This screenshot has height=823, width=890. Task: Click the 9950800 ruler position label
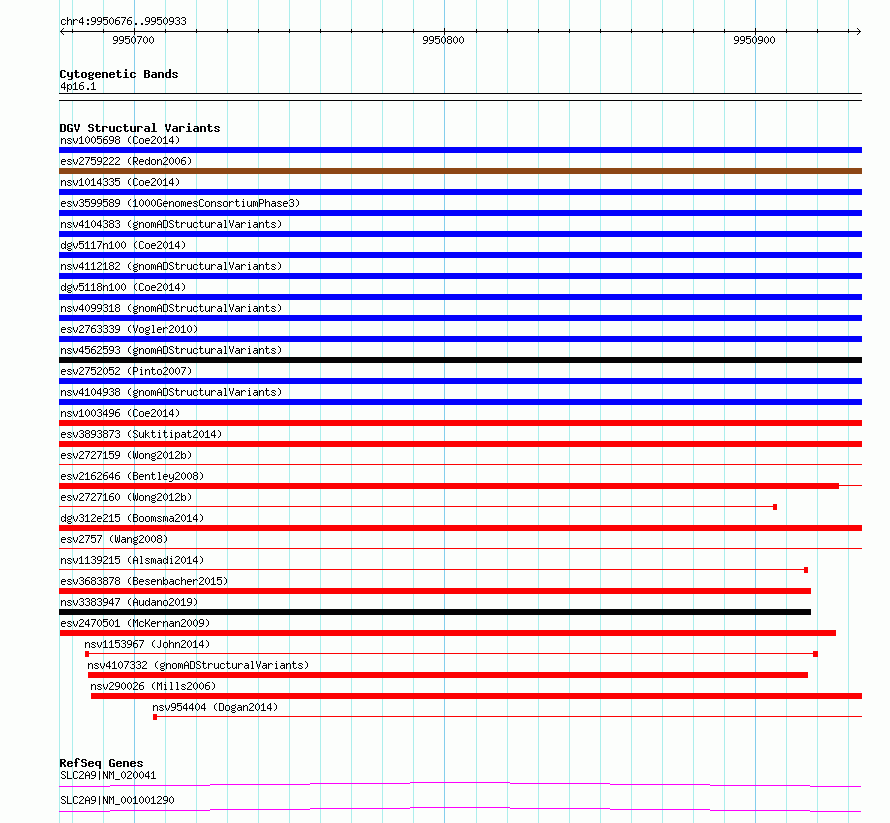coord(443,40)
